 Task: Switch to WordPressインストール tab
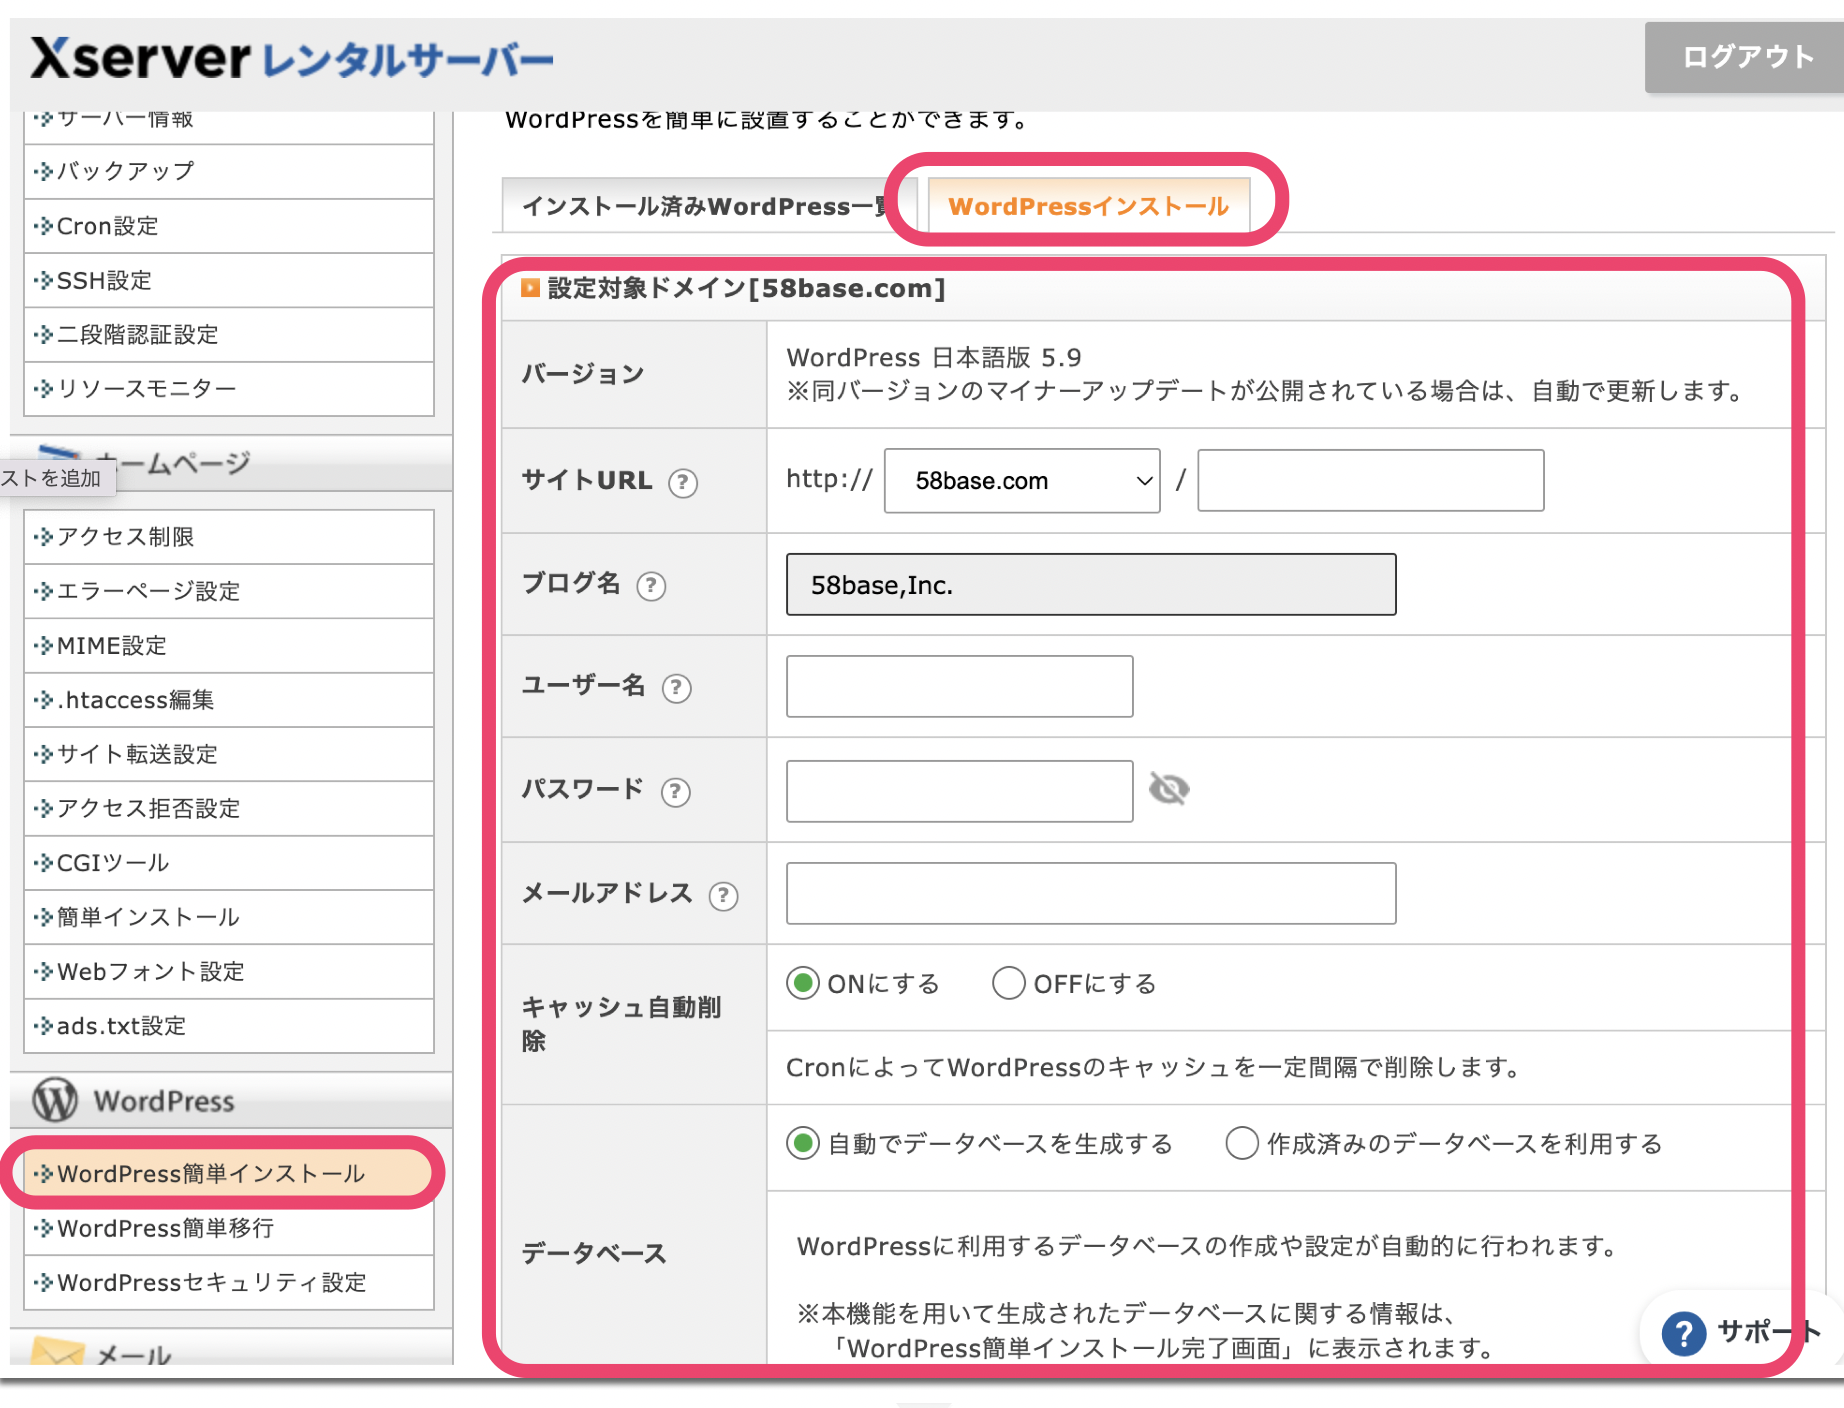click(1088, 206)
